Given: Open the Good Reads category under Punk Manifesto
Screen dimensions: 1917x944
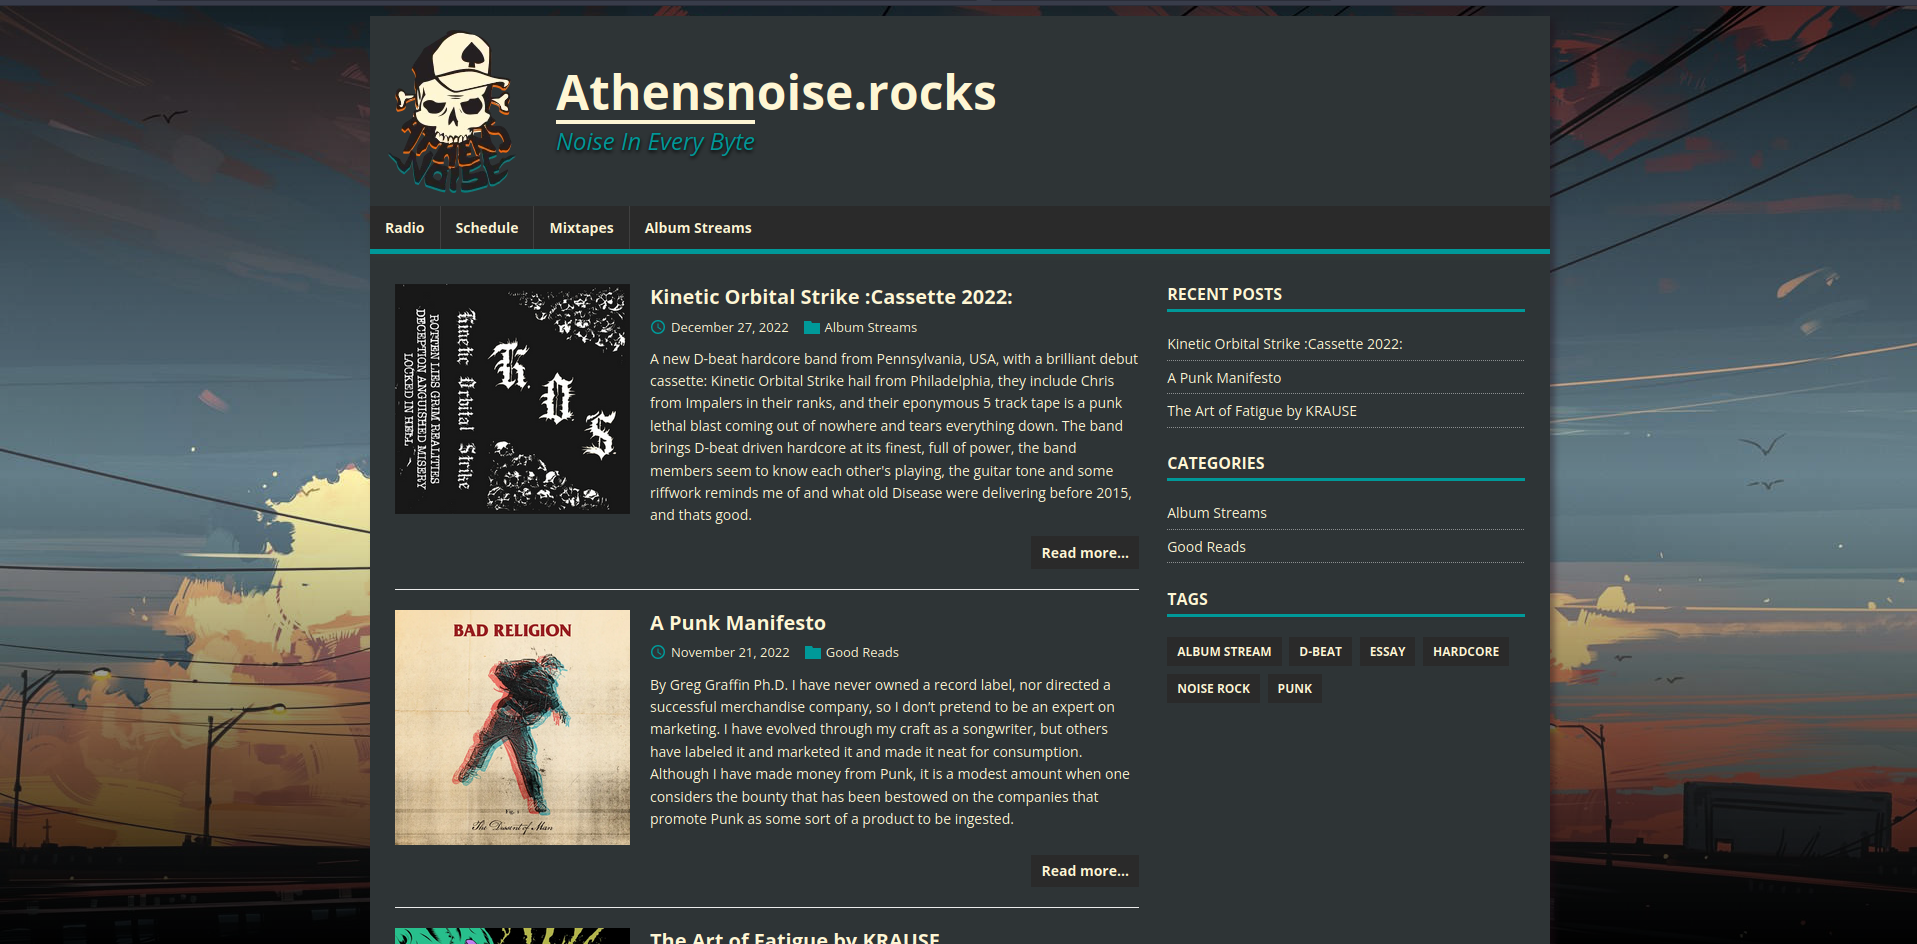Looking at the screenshot, I should point(862,652).
